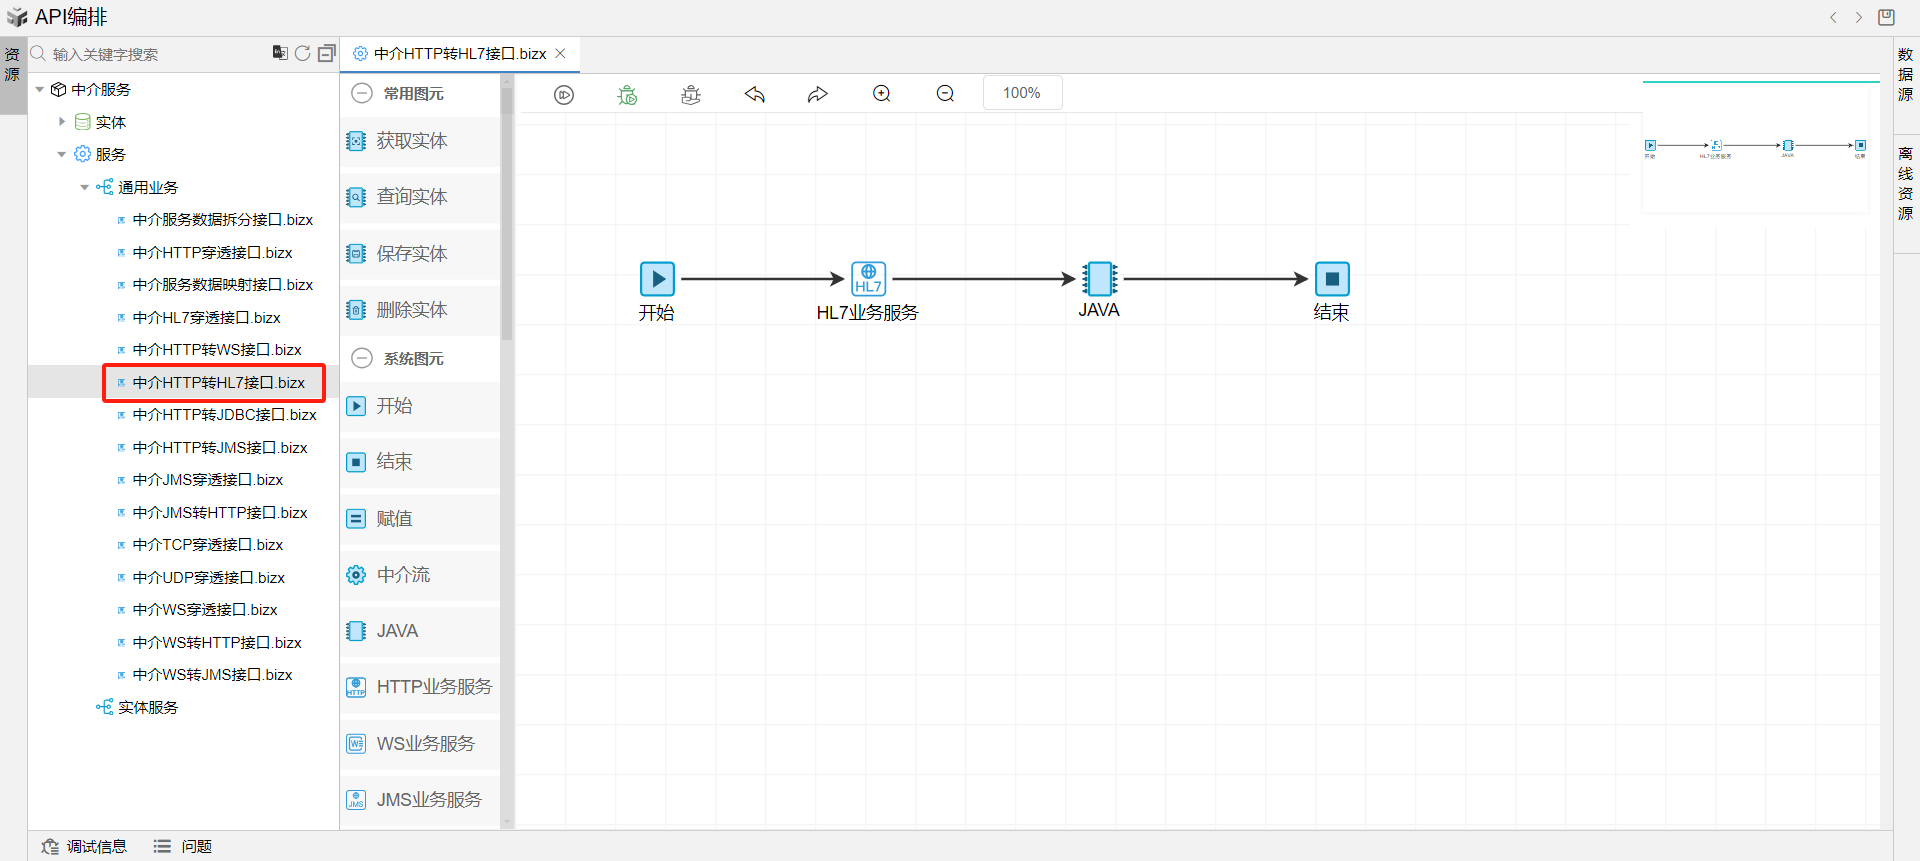Pick the HTTP业务服务 palette element

433,687
